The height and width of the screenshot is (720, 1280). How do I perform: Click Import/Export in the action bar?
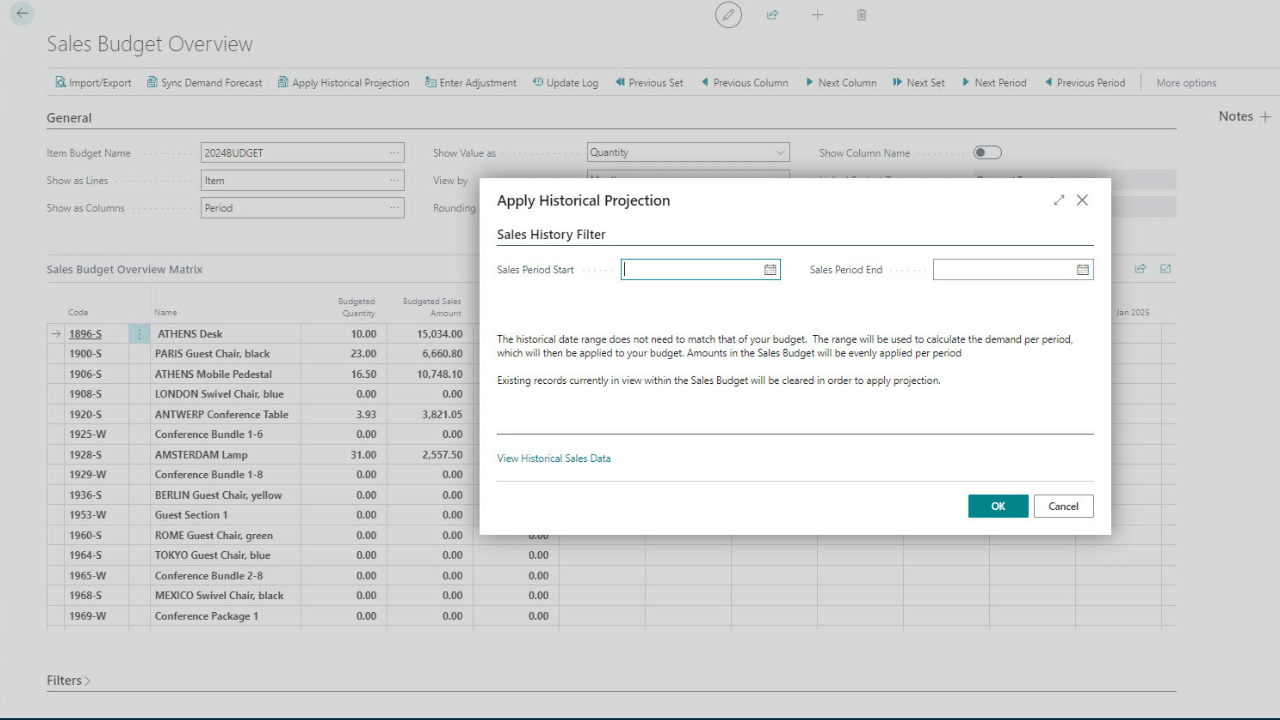pos(92,83)
